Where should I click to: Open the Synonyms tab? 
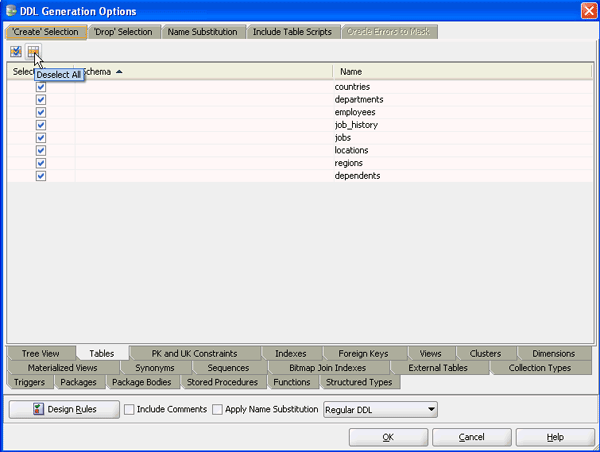[x=155, y=368]
